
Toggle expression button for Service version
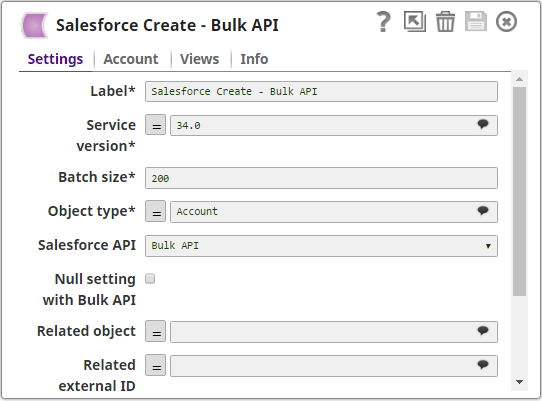click(x=156, y=125)
